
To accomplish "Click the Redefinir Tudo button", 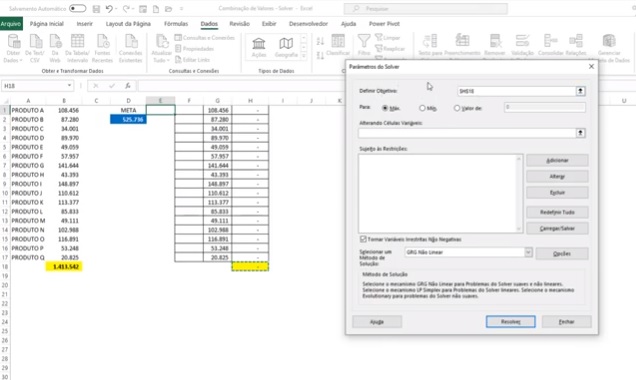I will click(x=557, y=212).
